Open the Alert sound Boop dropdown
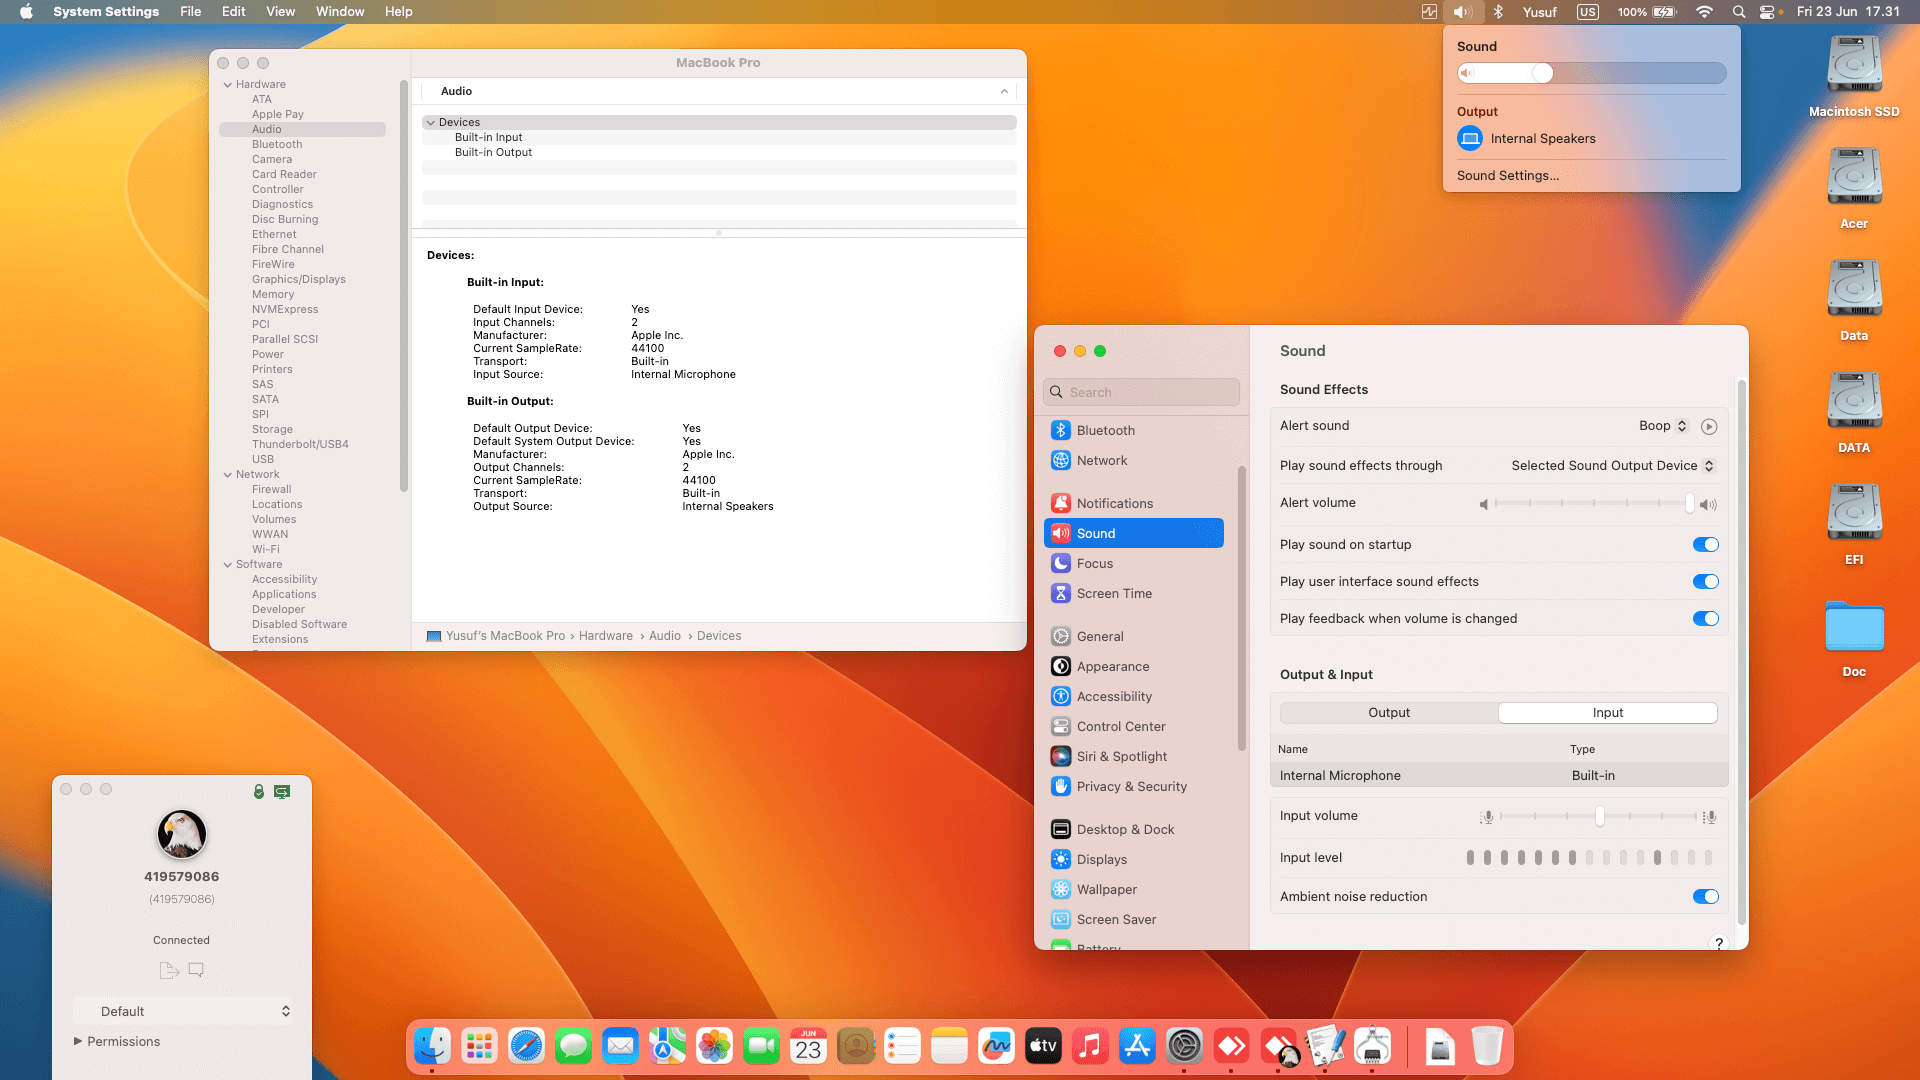This screenshot has width=1920, height=1080. pos(1663,426)
